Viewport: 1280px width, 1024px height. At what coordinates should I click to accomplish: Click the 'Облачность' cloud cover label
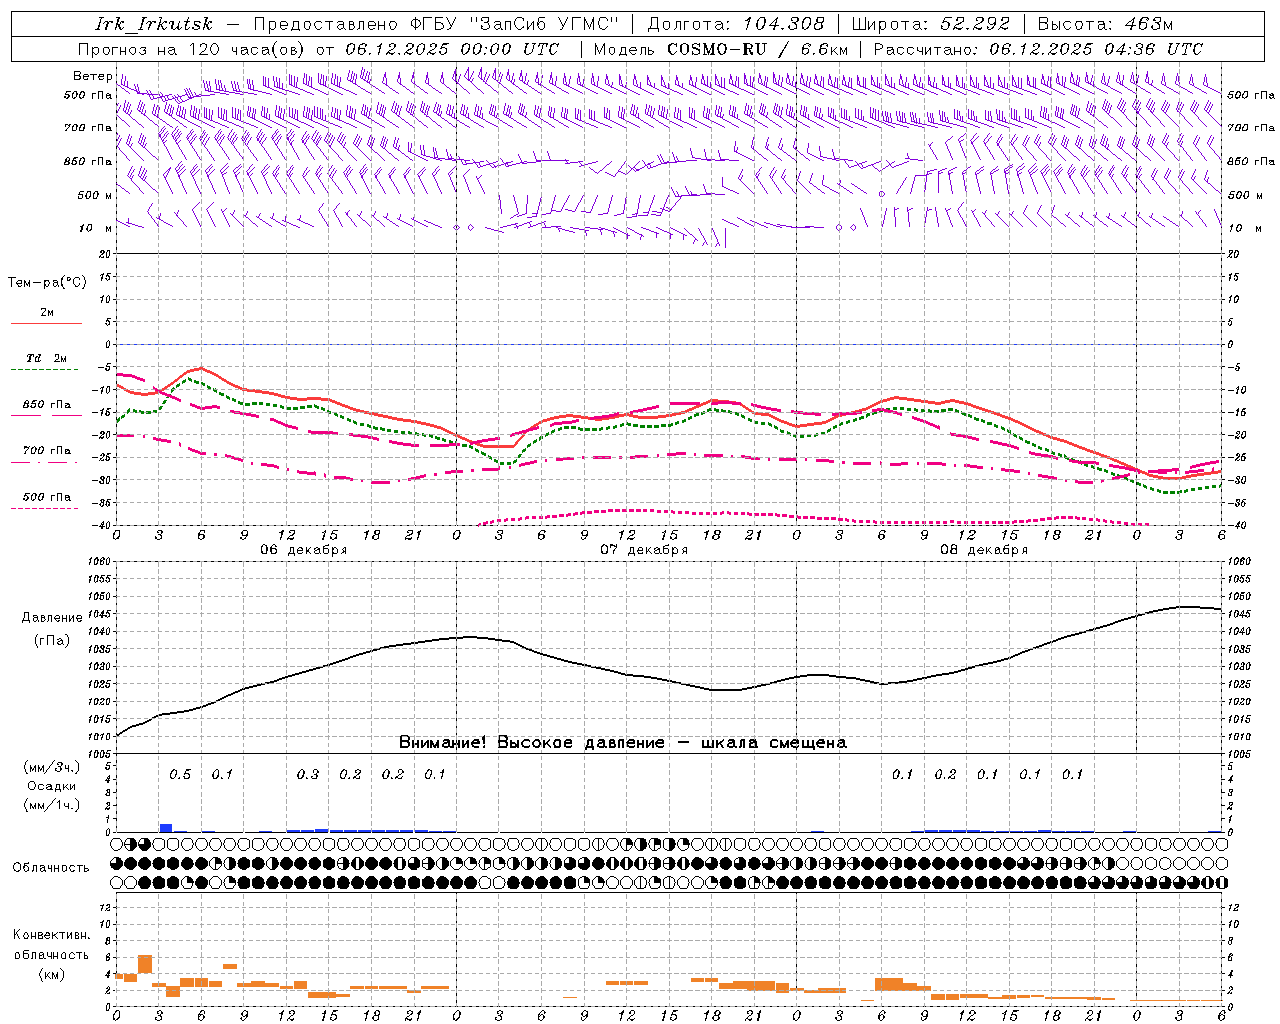point(51,868)
